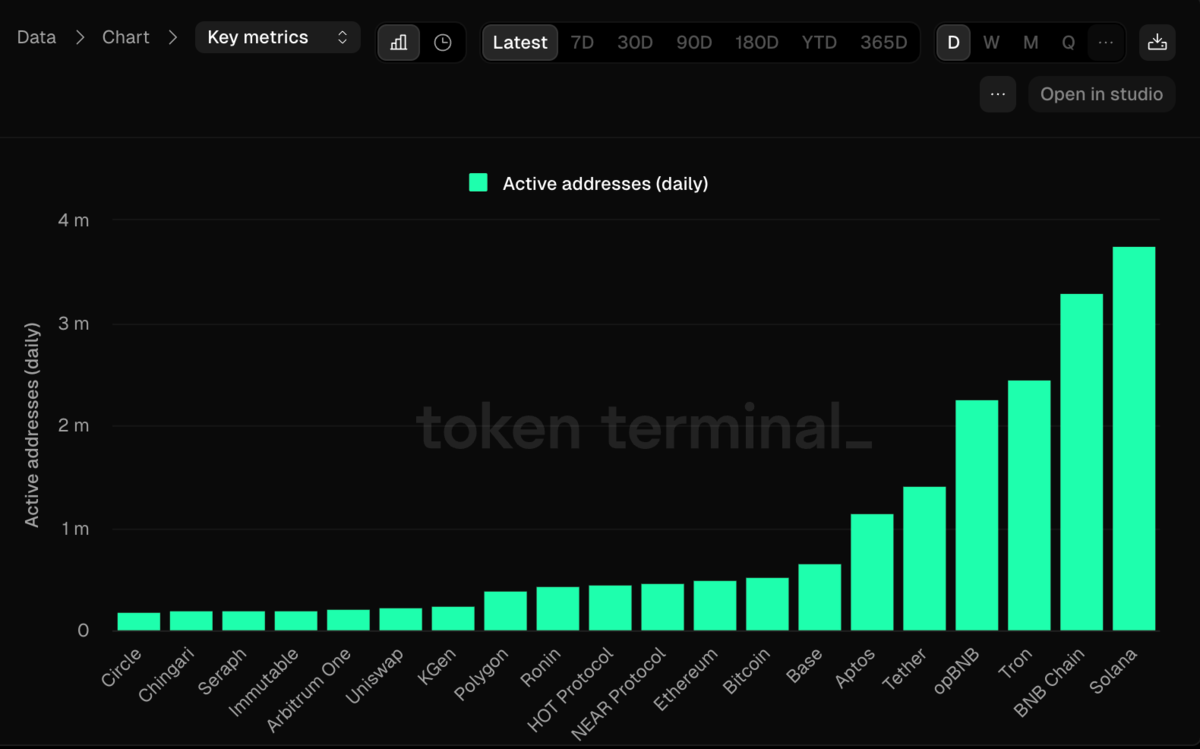The image size is (1200, 749).
Task: Go to the Chart breadcrumb
Action: click(126, 37)
